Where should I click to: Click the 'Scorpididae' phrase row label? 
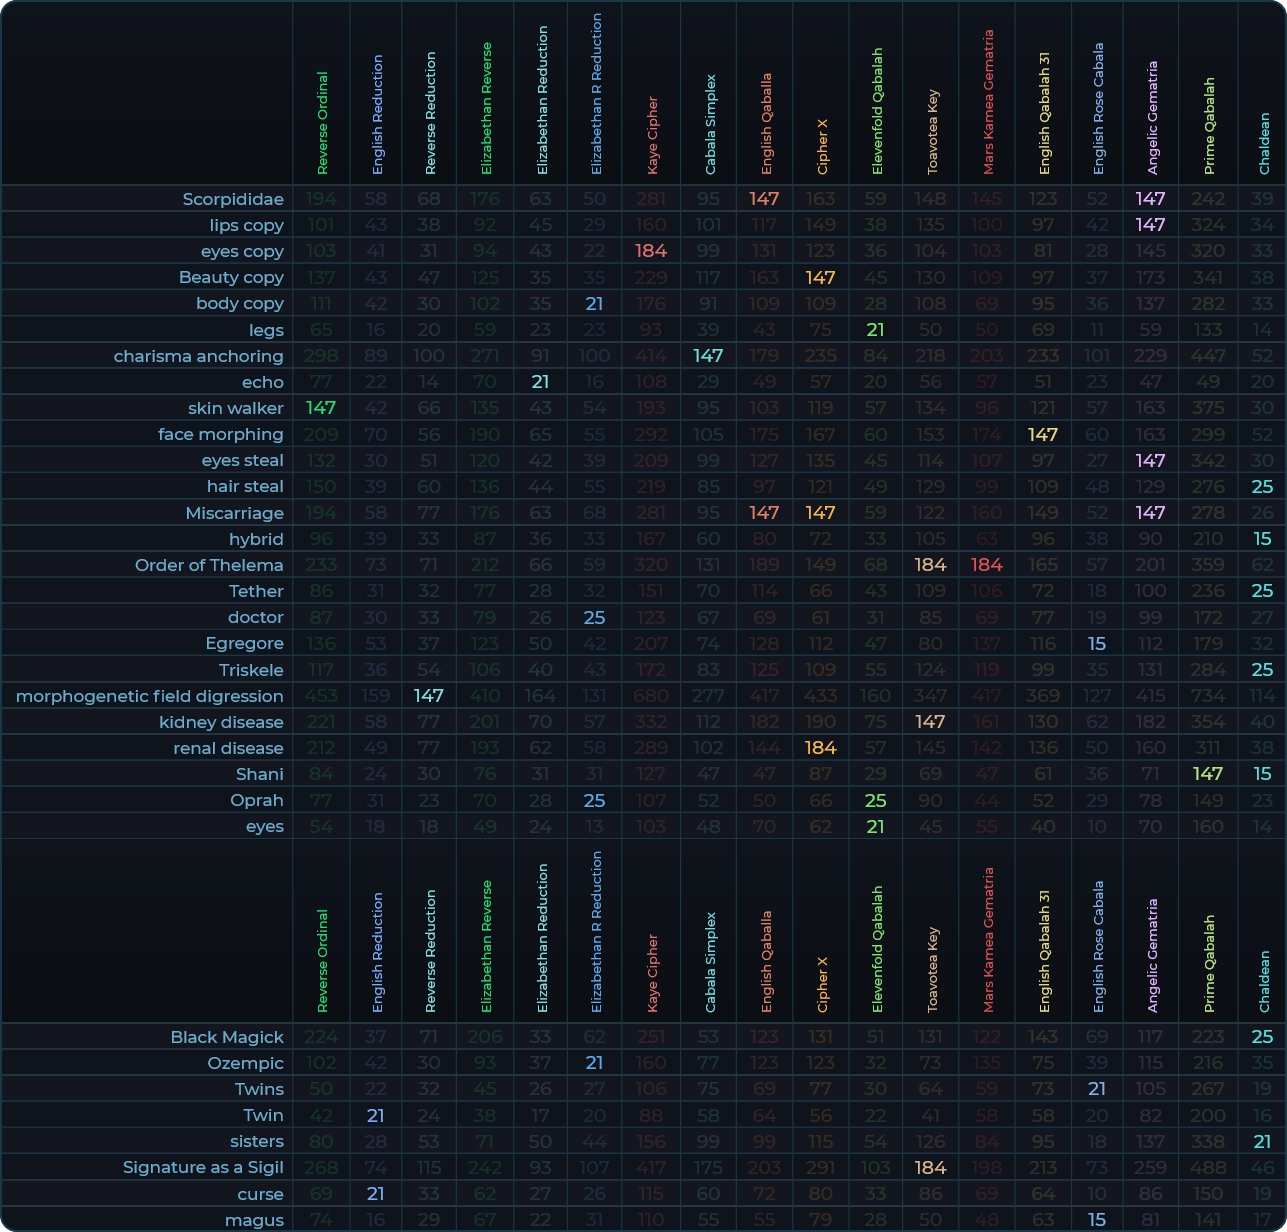pos(233,199)
